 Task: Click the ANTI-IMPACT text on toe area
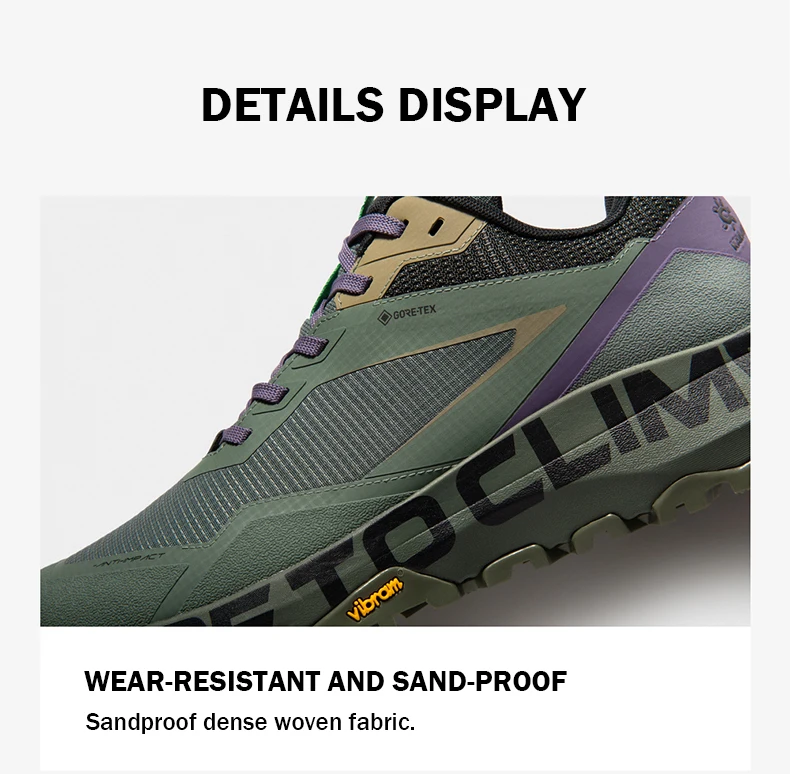[130, 559]
